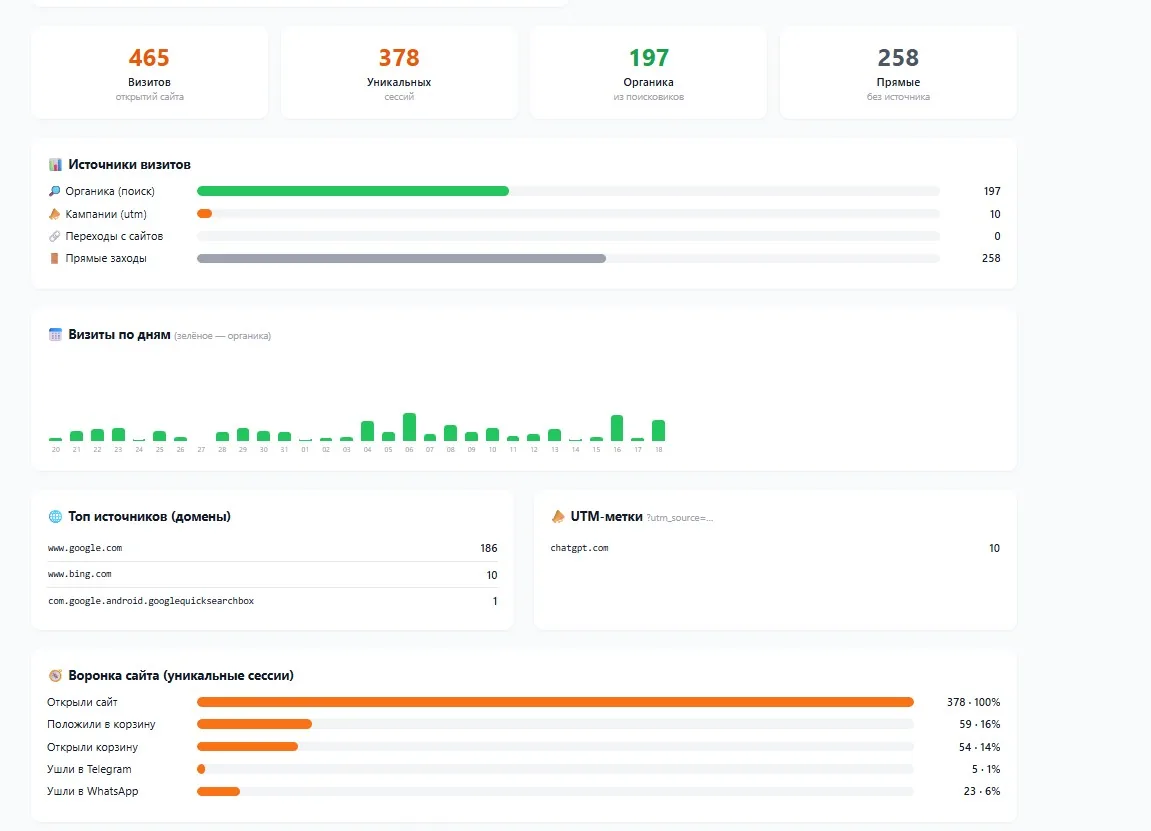Select the green chart bar for day 18
The image size is (1151, 831).
pos(658,430)
